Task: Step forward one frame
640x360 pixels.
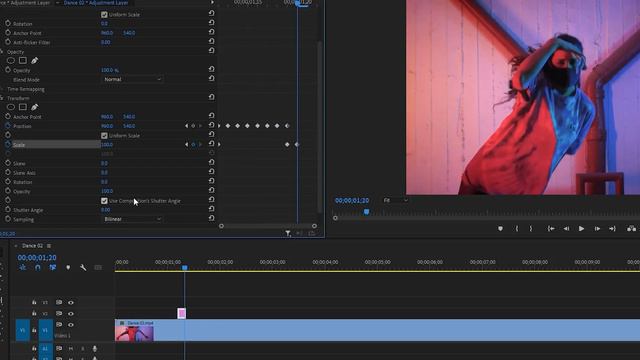Action: pos(597,229)
